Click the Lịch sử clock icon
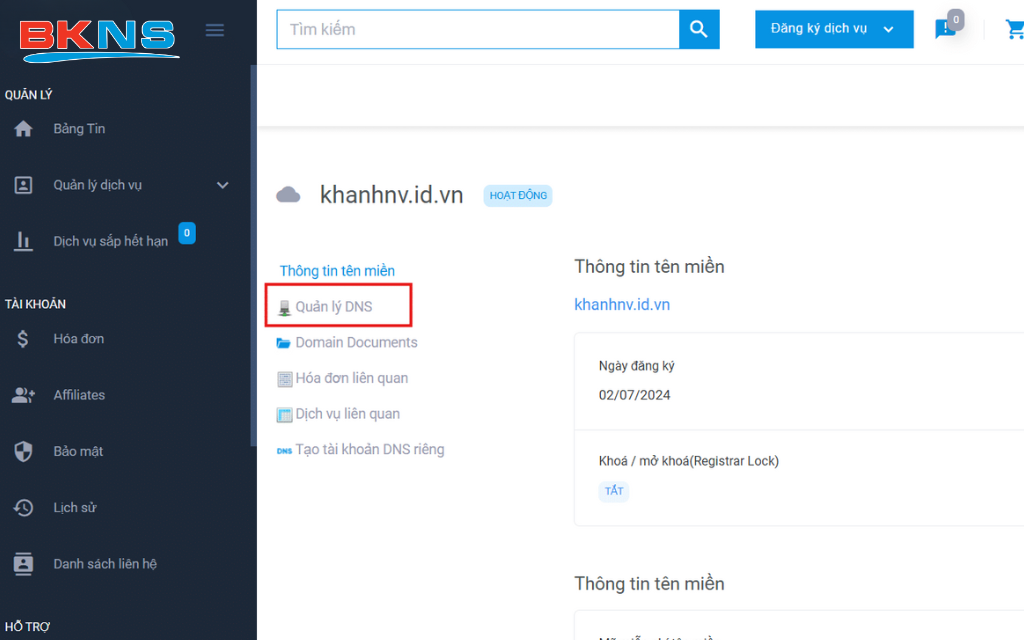The height and width of the screenshot is (640, 1024). pyautogui.click(x=23, y=508)
